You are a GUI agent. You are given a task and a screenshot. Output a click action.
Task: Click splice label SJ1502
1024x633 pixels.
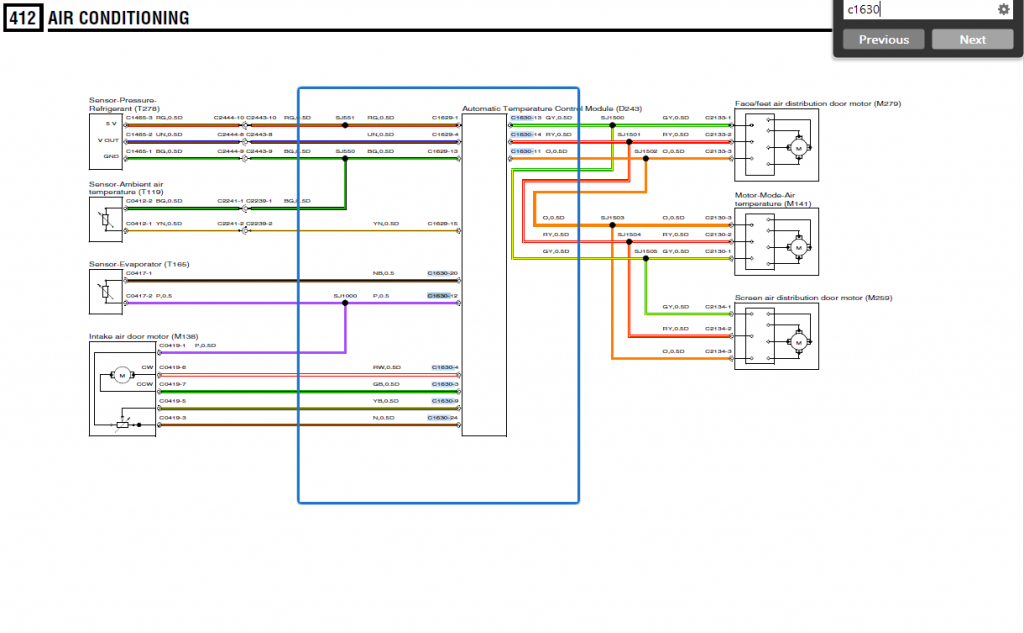pyautogui.click(x=646, y=151)
